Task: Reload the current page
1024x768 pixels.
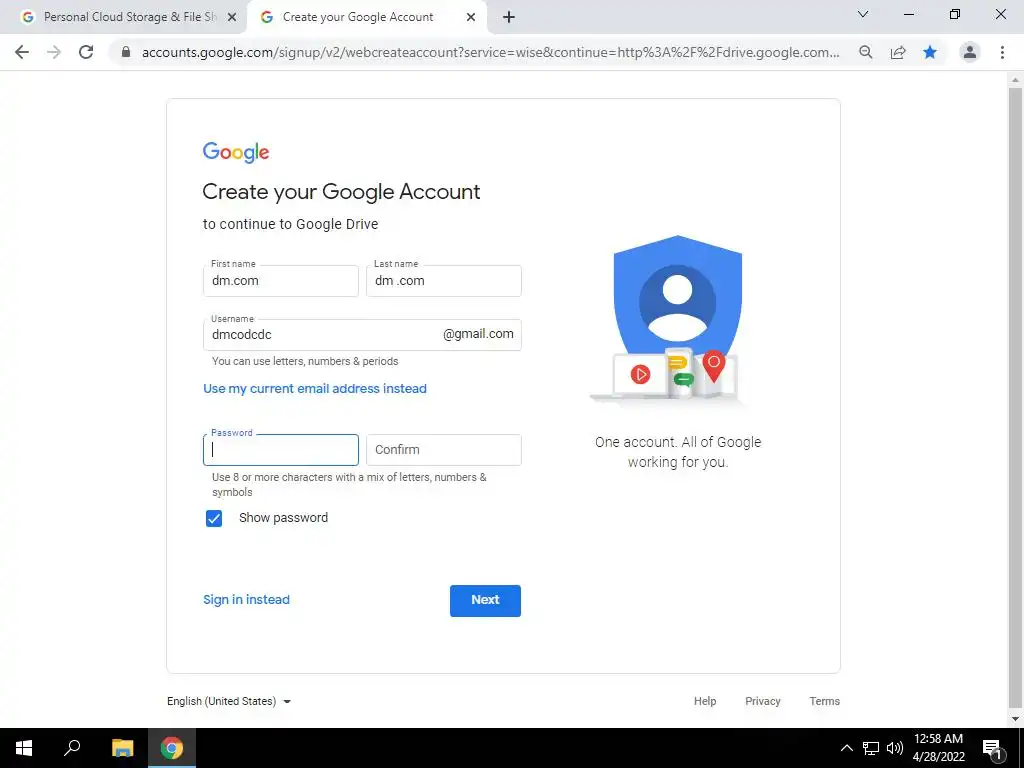Action: click(x=86, y=52)
